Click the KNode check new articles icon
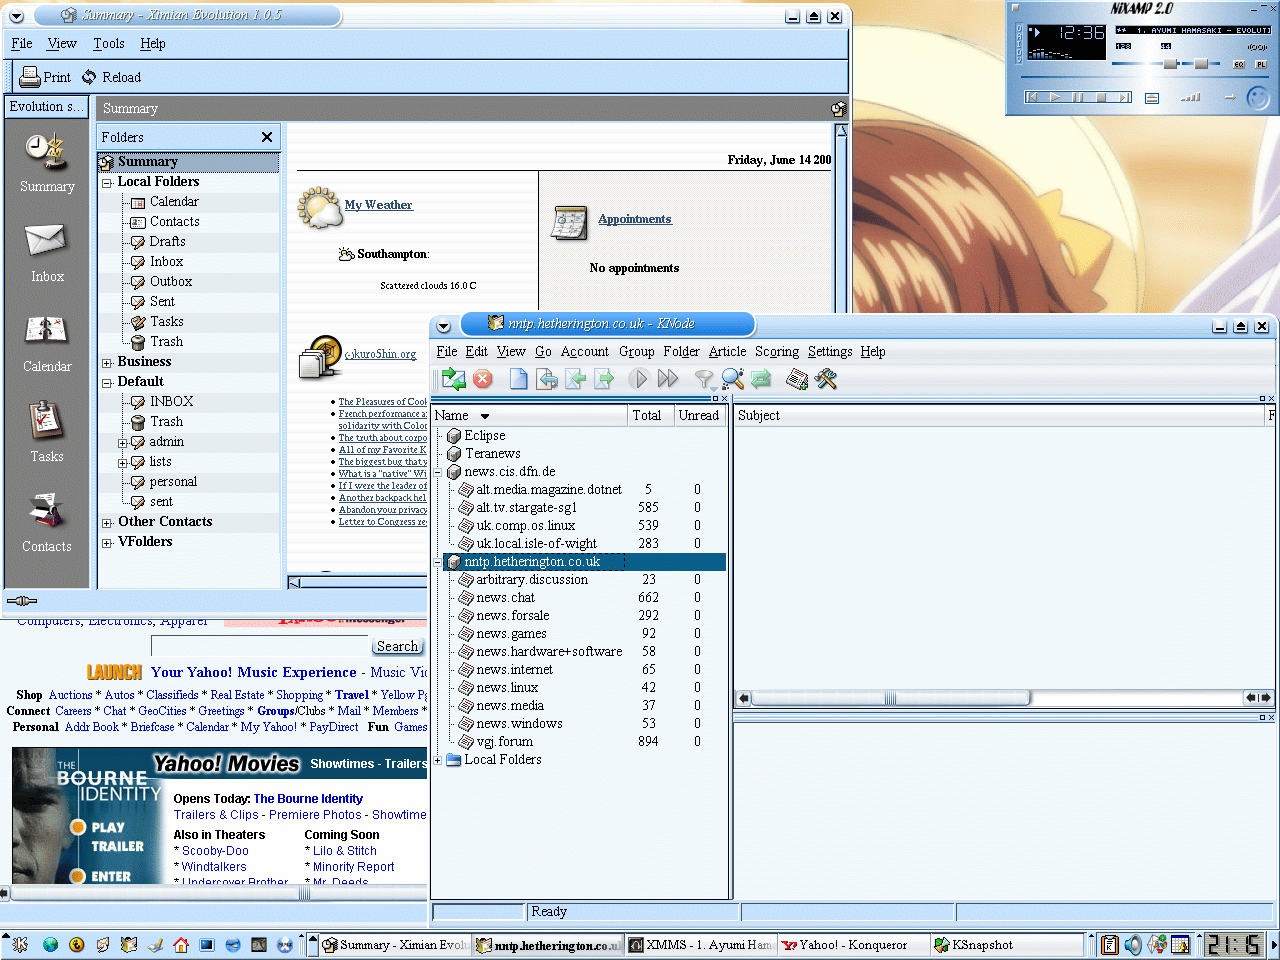Screen dimensions: 1280x960 (x=454, y=379)
